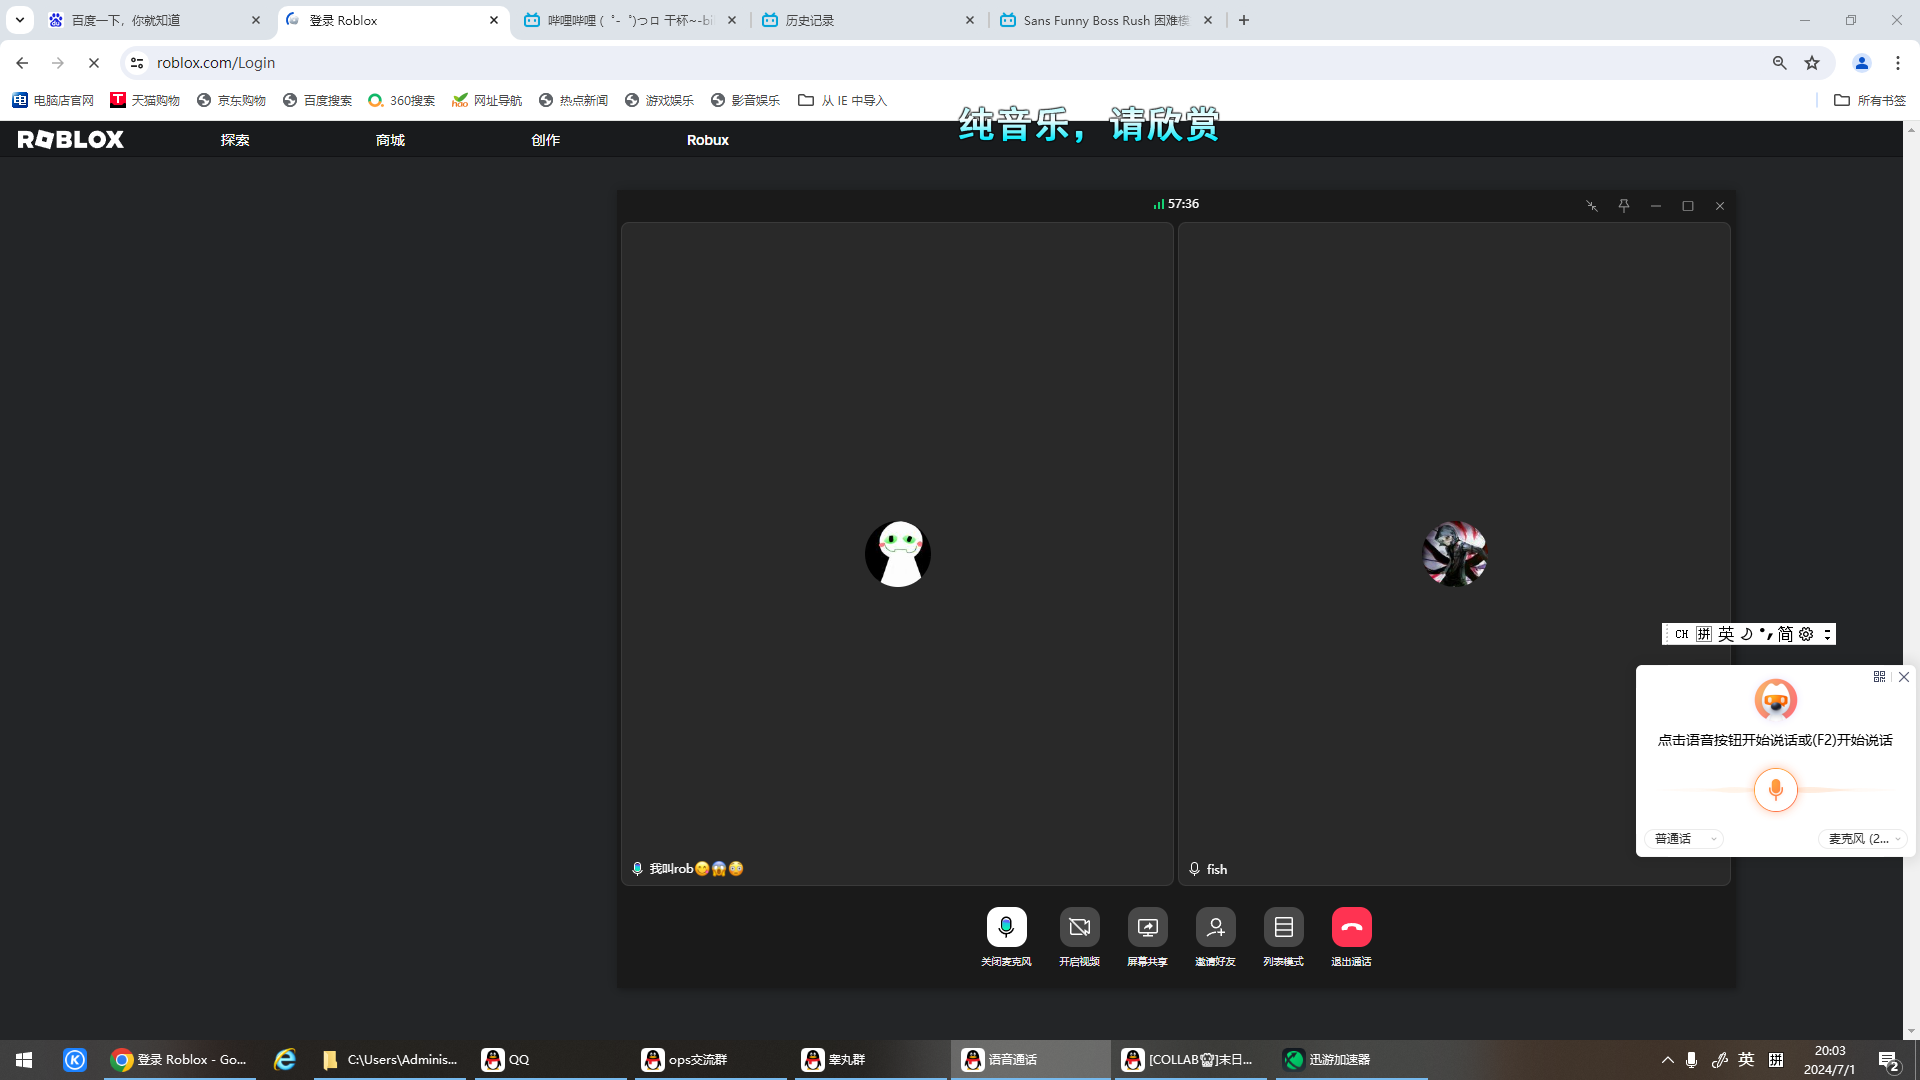This screenshot has height=1080, width=1920.
Task: Open 电脑店官网 bookmark
Action: [x=53, y=100]
